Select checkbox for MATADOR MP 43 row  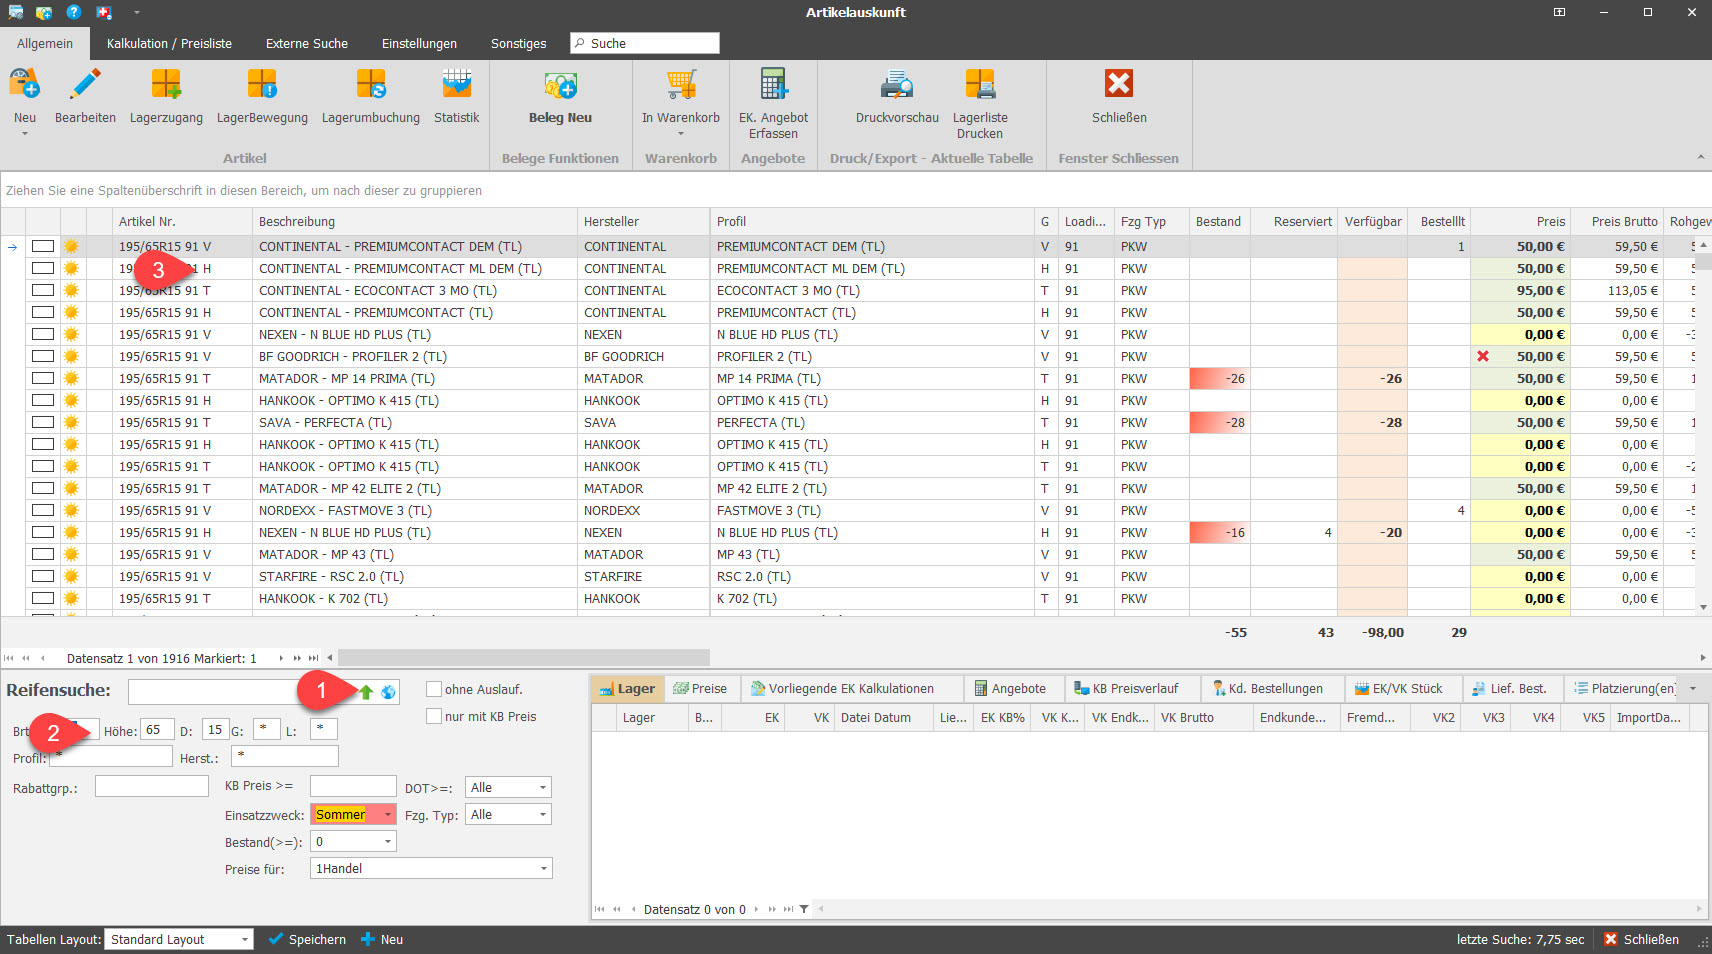pos(42,554)
